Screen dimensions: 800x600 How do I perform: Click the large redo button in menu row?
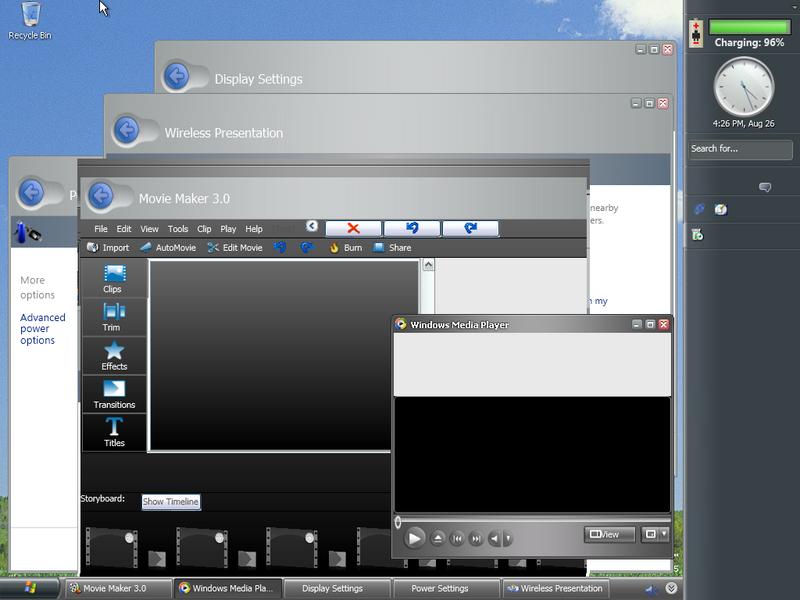(x=470, y=228)
